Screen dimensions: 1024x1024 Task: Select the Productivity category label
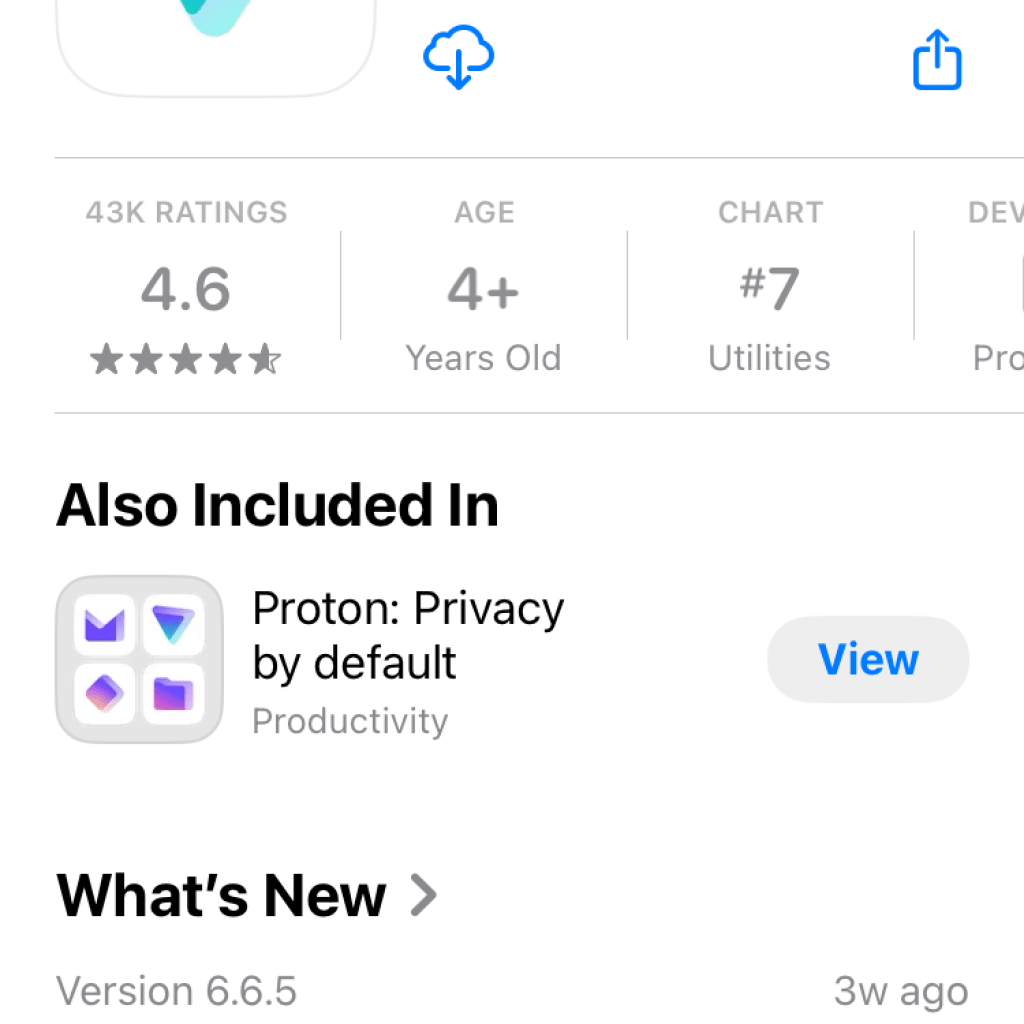pos(350,720)
